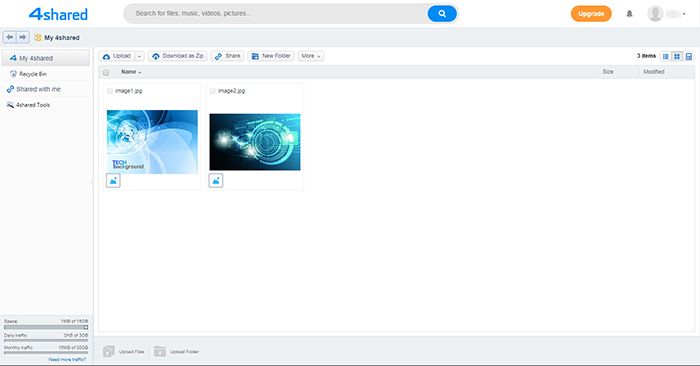Switch to list view
700x366 pixels.
click(665, 56)
